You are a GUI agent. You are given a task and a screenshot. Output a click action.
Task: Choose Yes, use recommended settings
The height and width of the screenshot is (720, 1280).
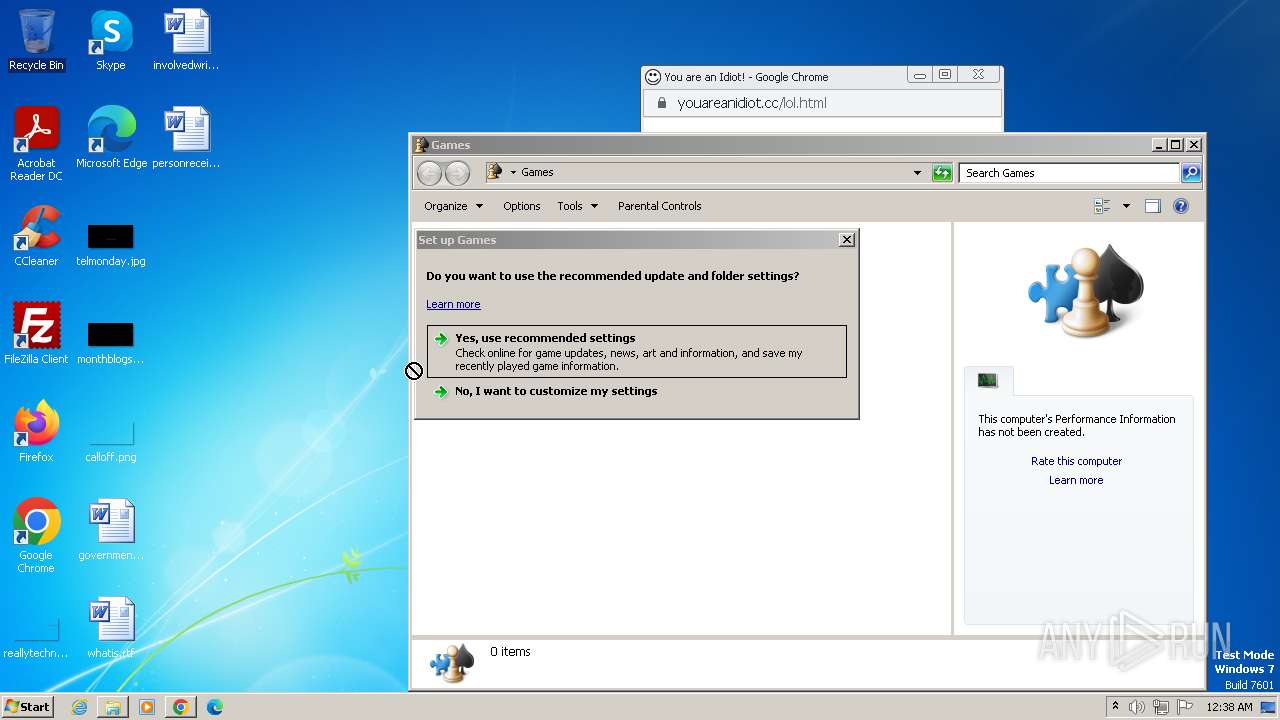[636, 351]
